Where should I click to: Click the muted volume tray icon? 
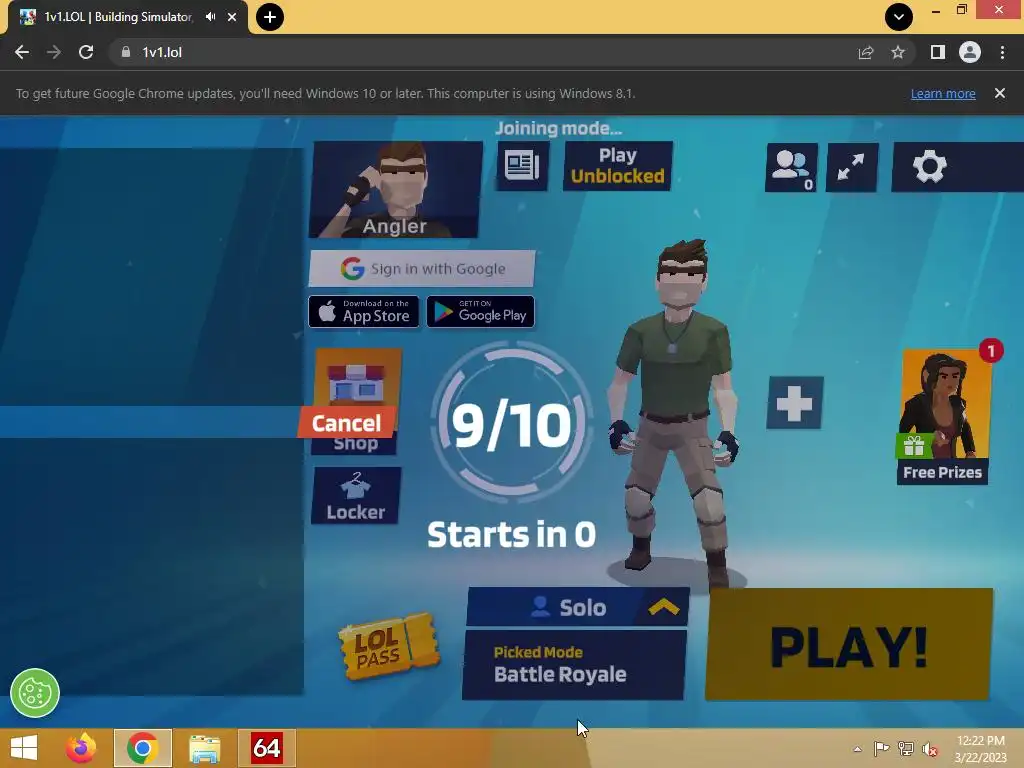[929, 749]
